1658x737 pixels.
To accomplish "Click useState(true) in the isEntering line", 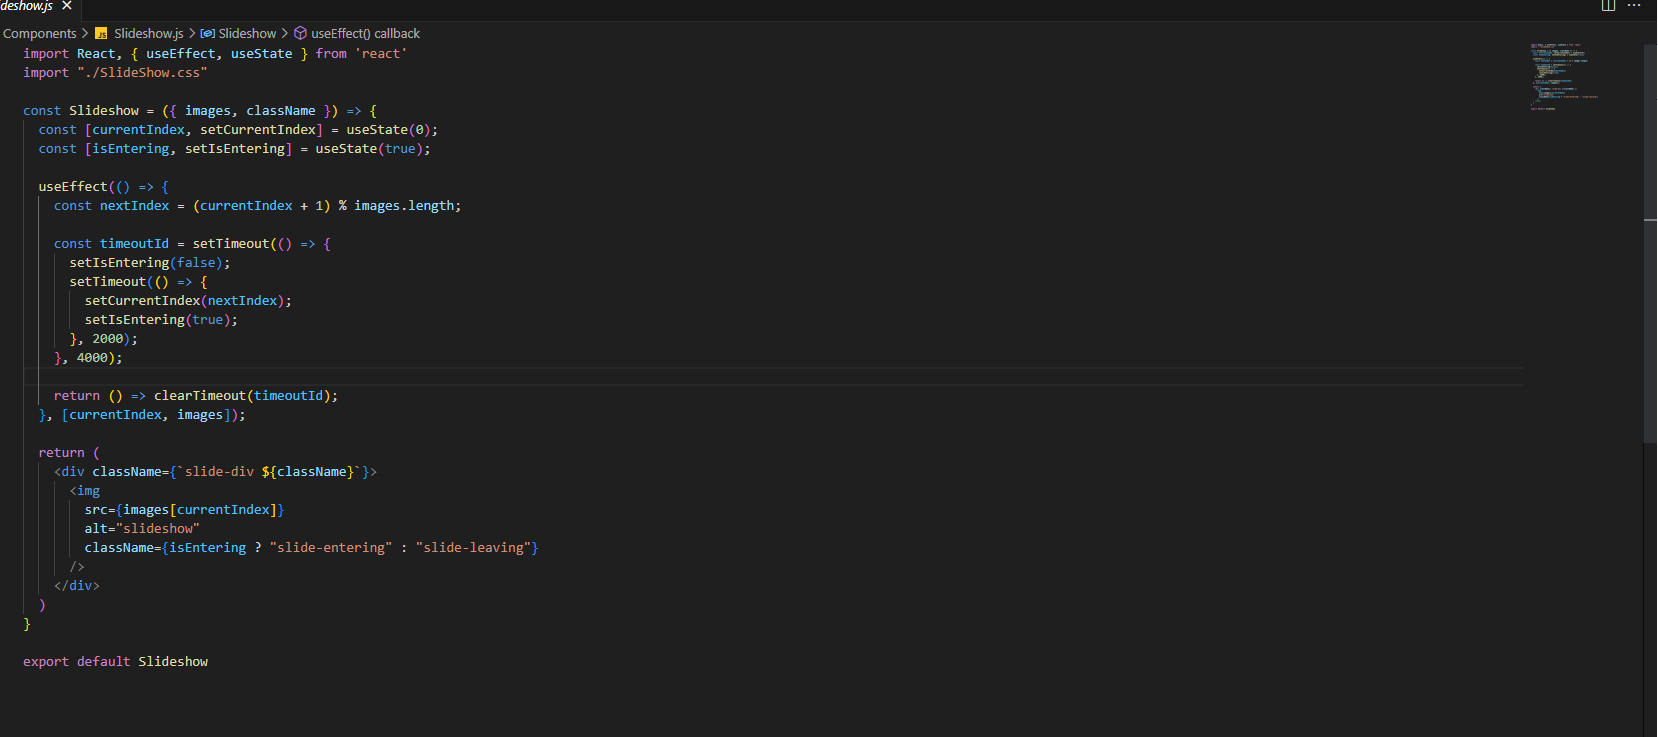I will tap(369, 149).
